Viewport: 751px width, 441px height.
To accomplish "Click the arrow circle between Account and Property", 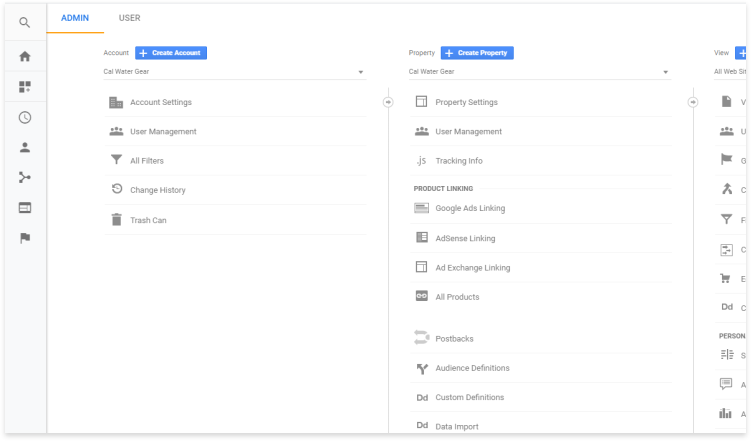I will (388, 102).
